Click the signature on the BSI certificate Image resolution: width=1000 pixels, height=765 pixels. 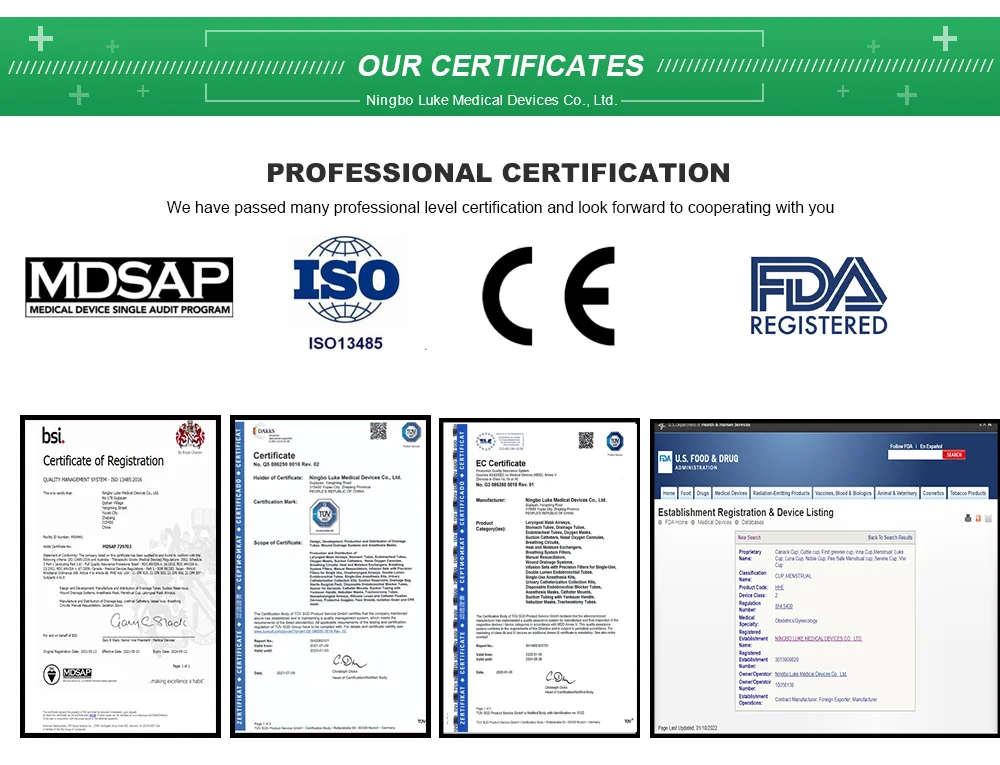(x=149, y=621)
